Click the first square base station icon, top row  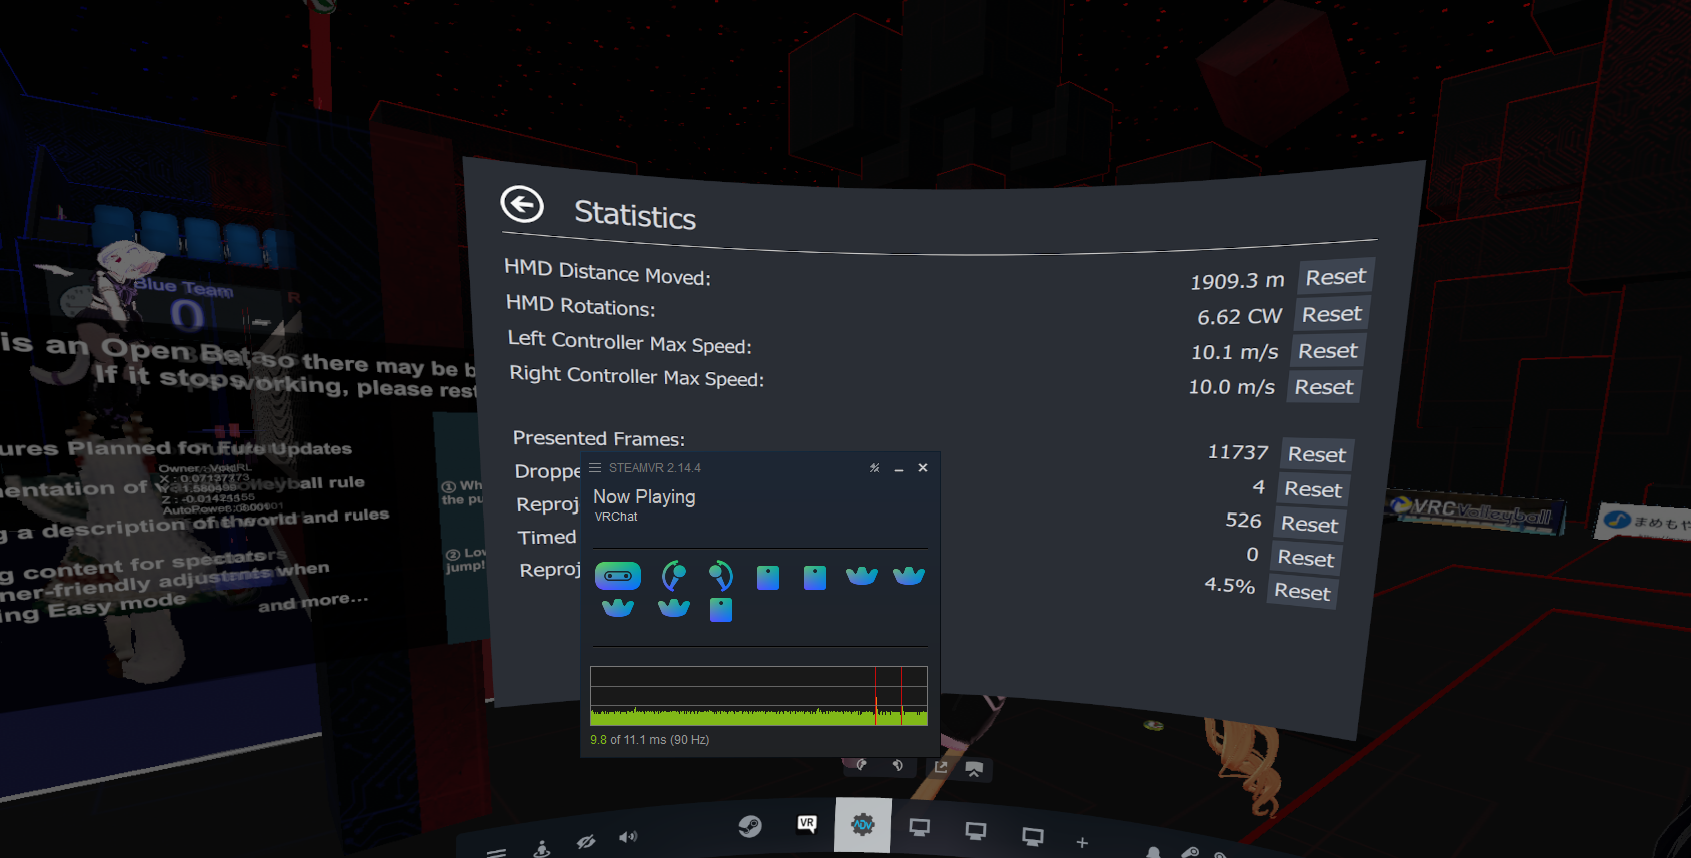click(x=768, y=577)
